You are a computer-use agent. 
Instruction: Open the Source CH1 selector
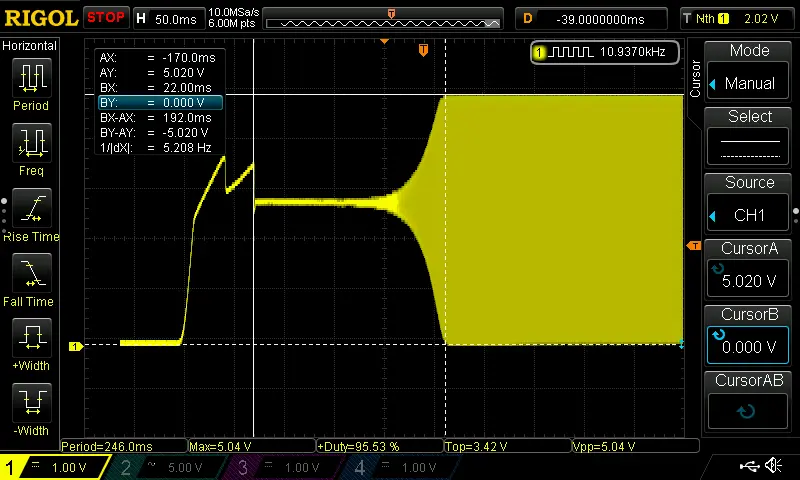pos(749,202)
